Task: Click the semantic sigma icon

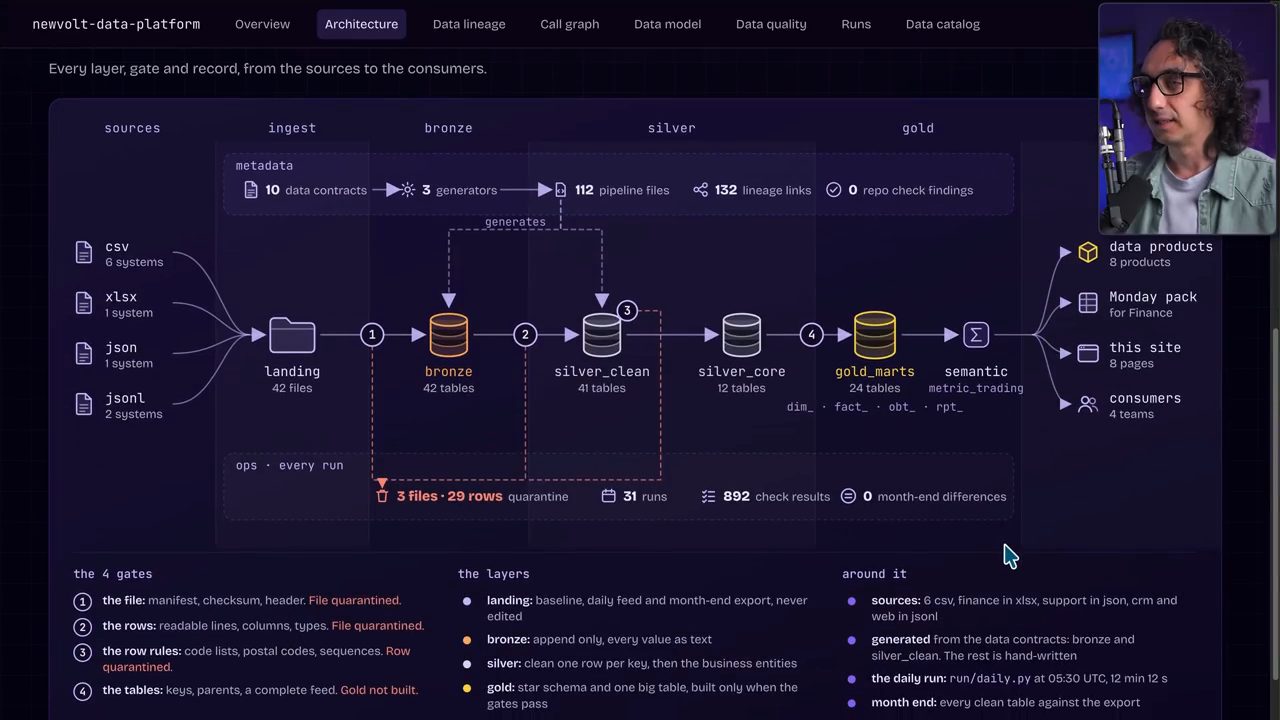Action: click(x=976, y=335)
